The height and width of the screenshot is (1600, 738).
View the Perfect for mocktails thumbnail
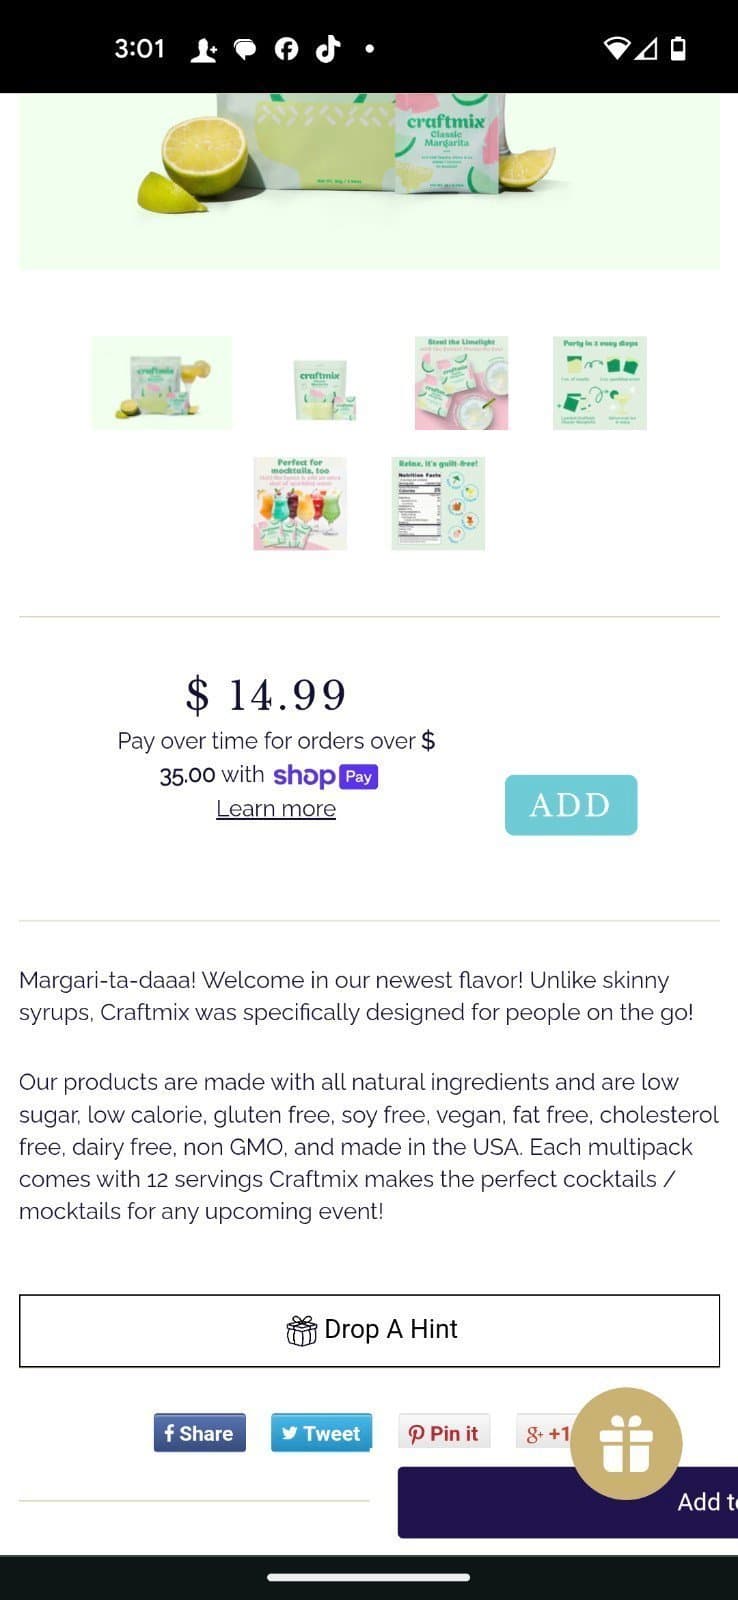click(299, 503)
